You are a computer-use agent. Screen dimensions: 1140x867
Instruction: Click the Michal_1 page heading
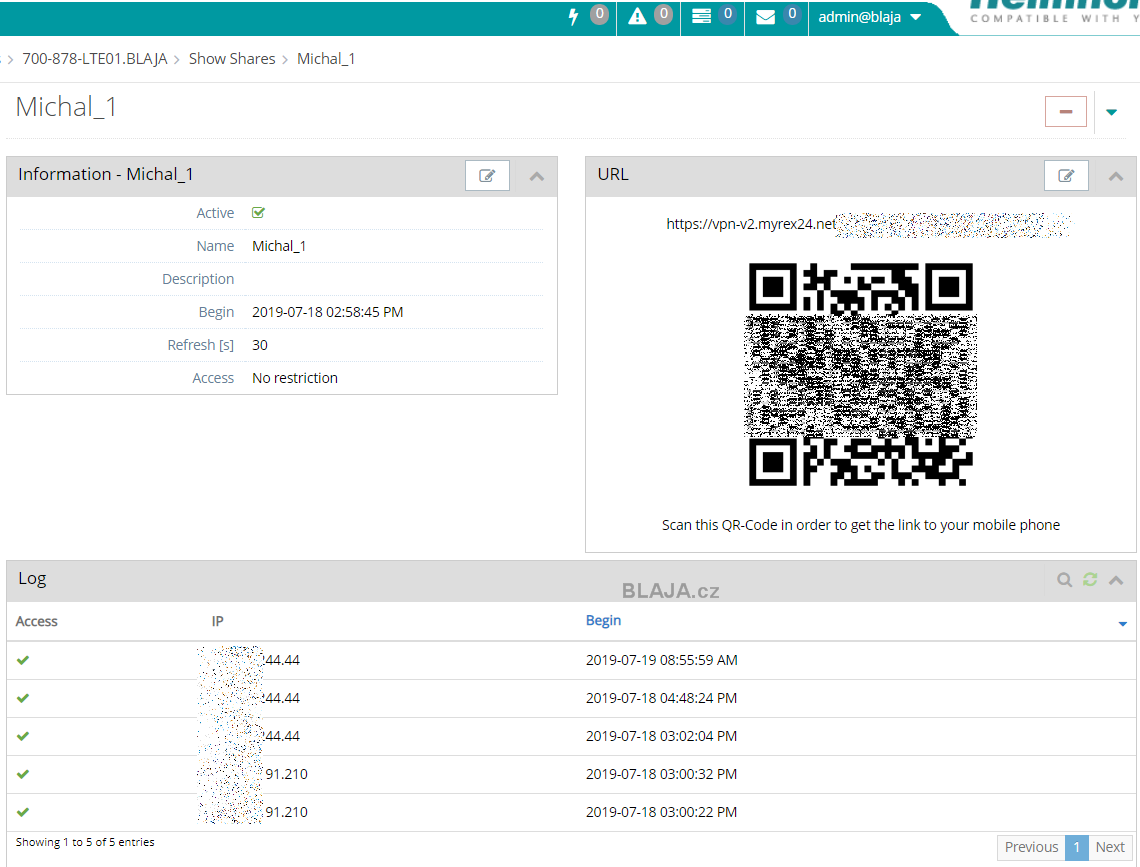66,108
